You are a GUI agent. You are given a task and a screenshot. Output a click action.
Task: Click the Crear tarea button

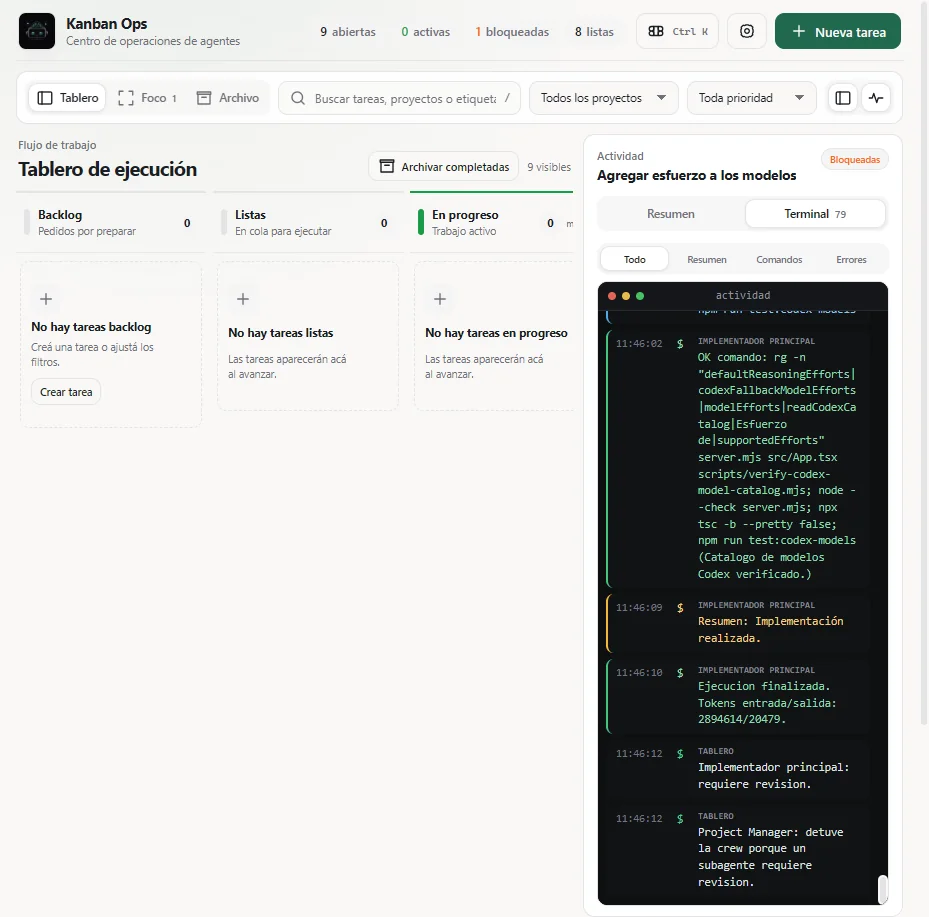[66, 392]
